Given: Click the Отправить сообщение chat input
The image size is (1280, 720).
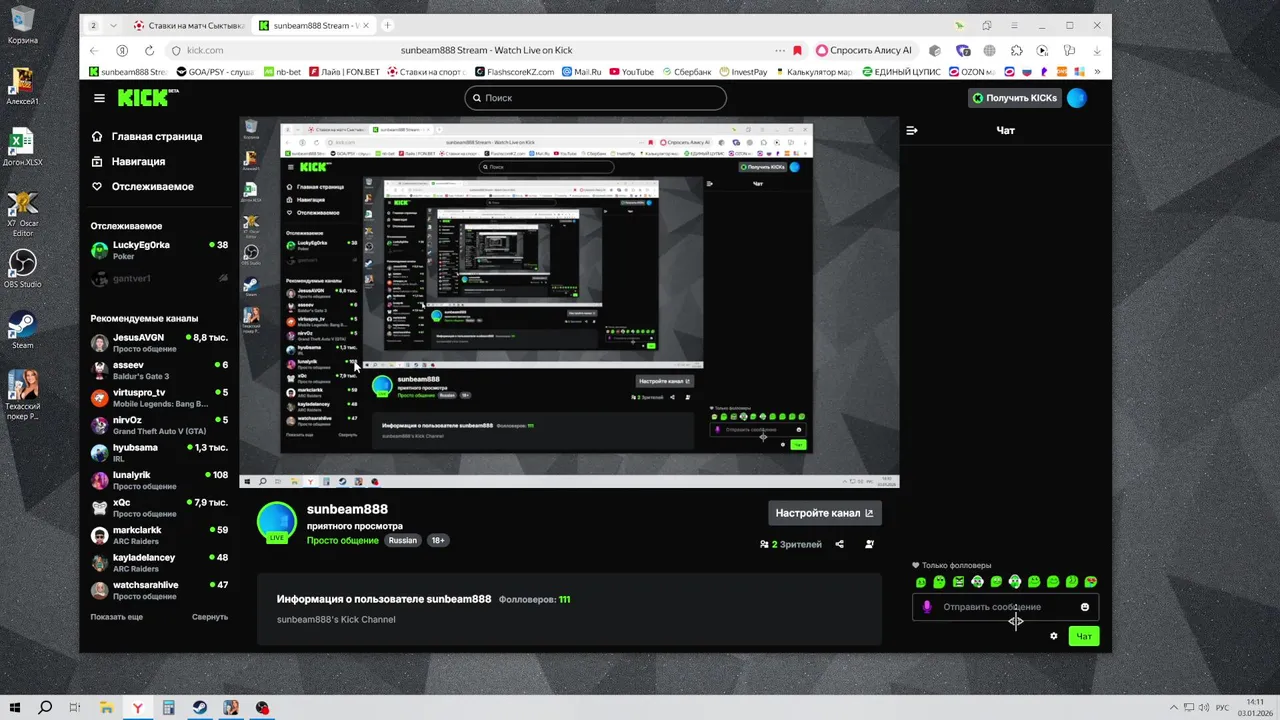Looking at the screenshot, I should point(1005,607).
